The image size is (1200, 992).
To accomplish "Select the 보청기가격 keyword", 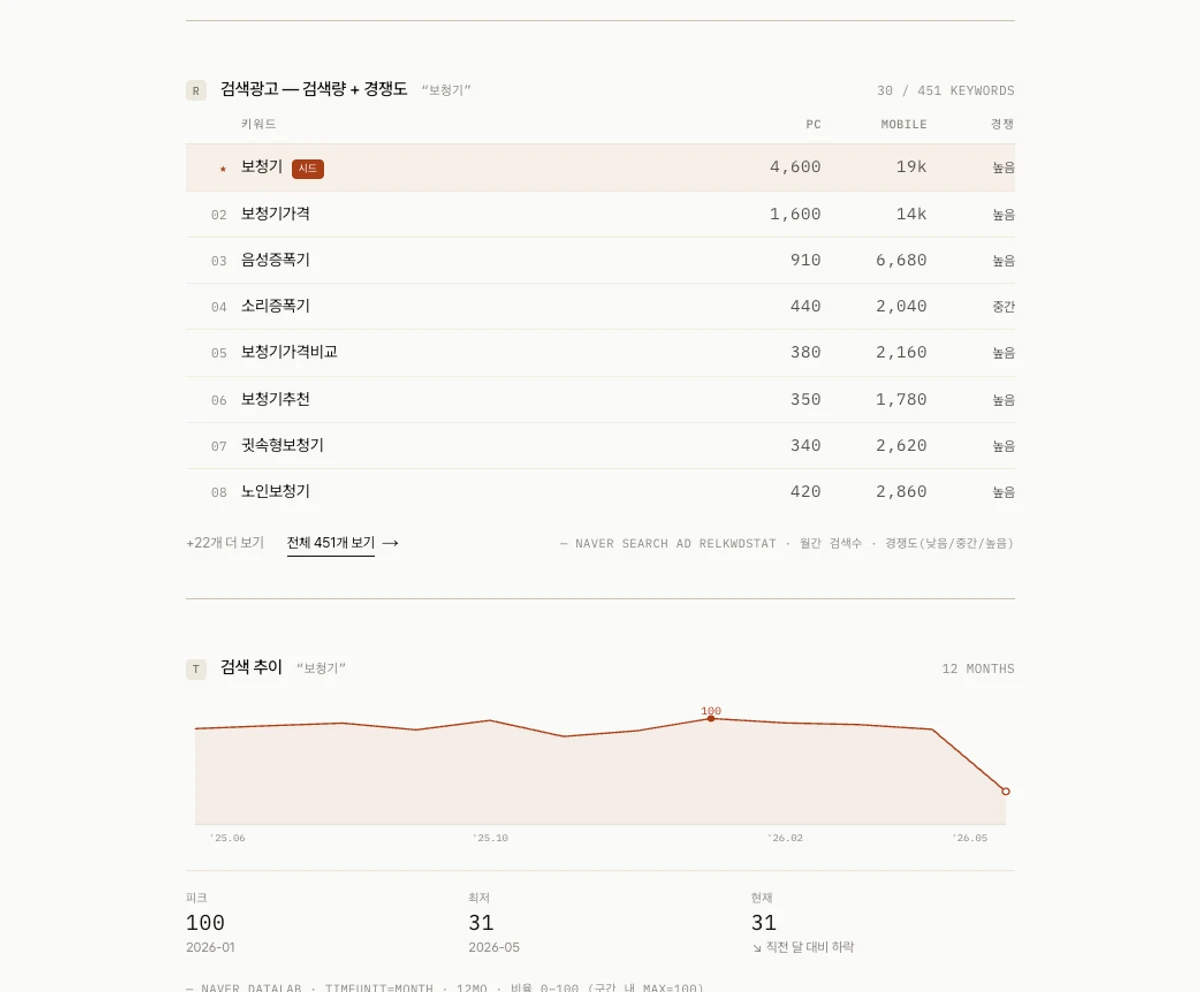I will (x=275, y=214).
